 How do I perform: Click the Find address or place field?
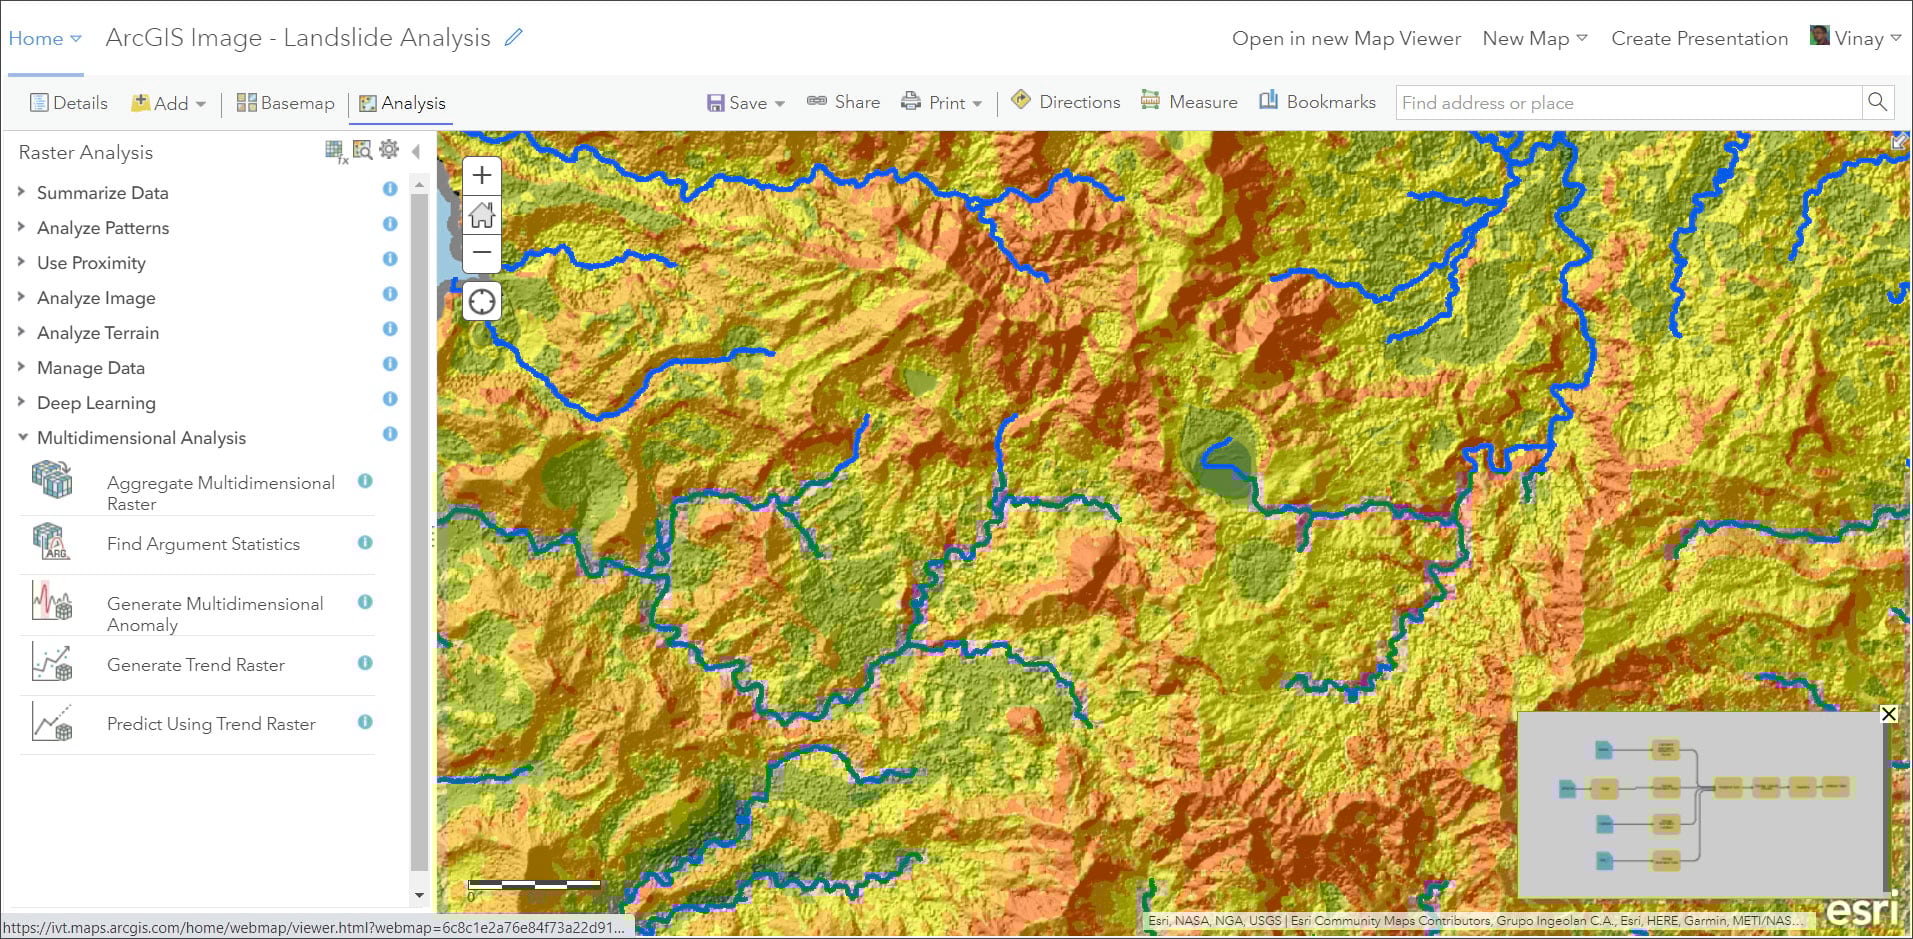point(1629,102)
